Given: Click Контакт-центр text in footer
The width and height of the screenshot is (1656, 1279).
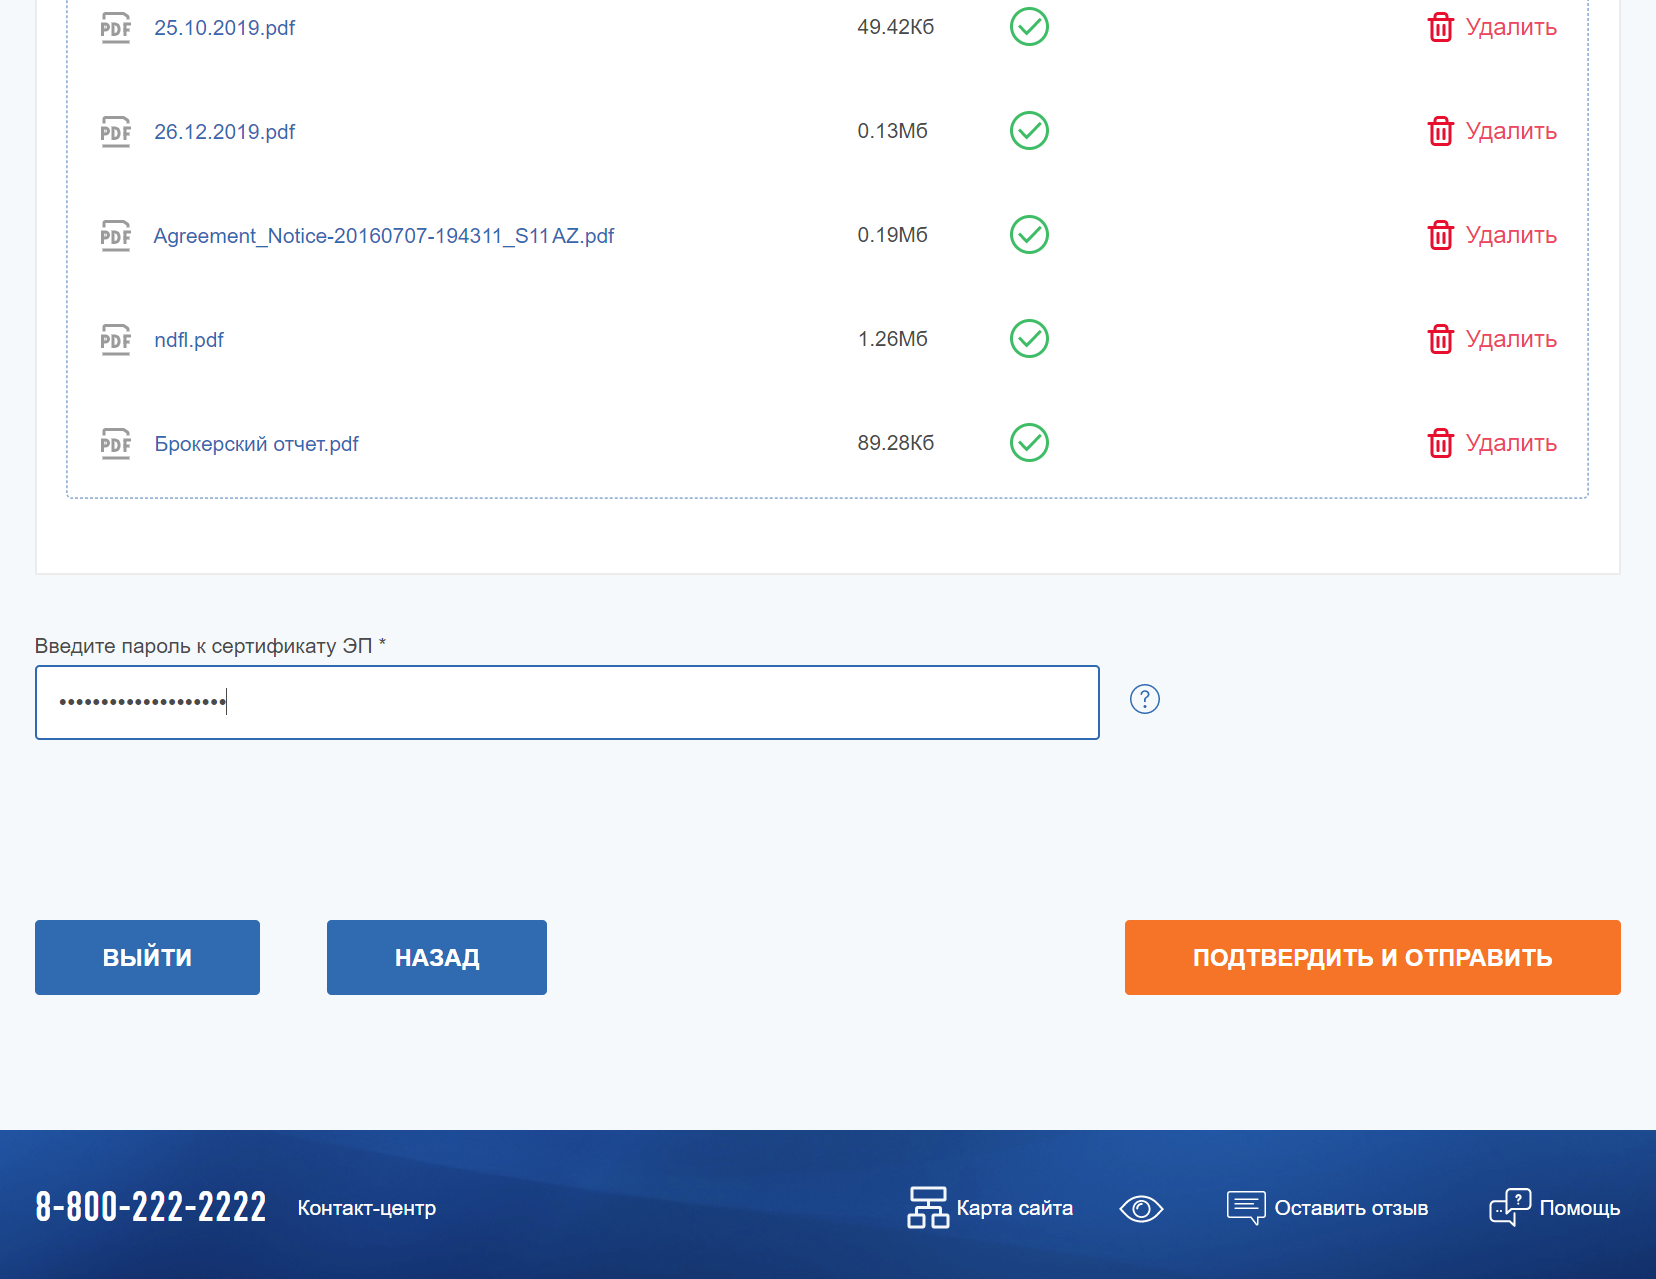Looking at the screenshot, I should click(x=366, y=1208).
